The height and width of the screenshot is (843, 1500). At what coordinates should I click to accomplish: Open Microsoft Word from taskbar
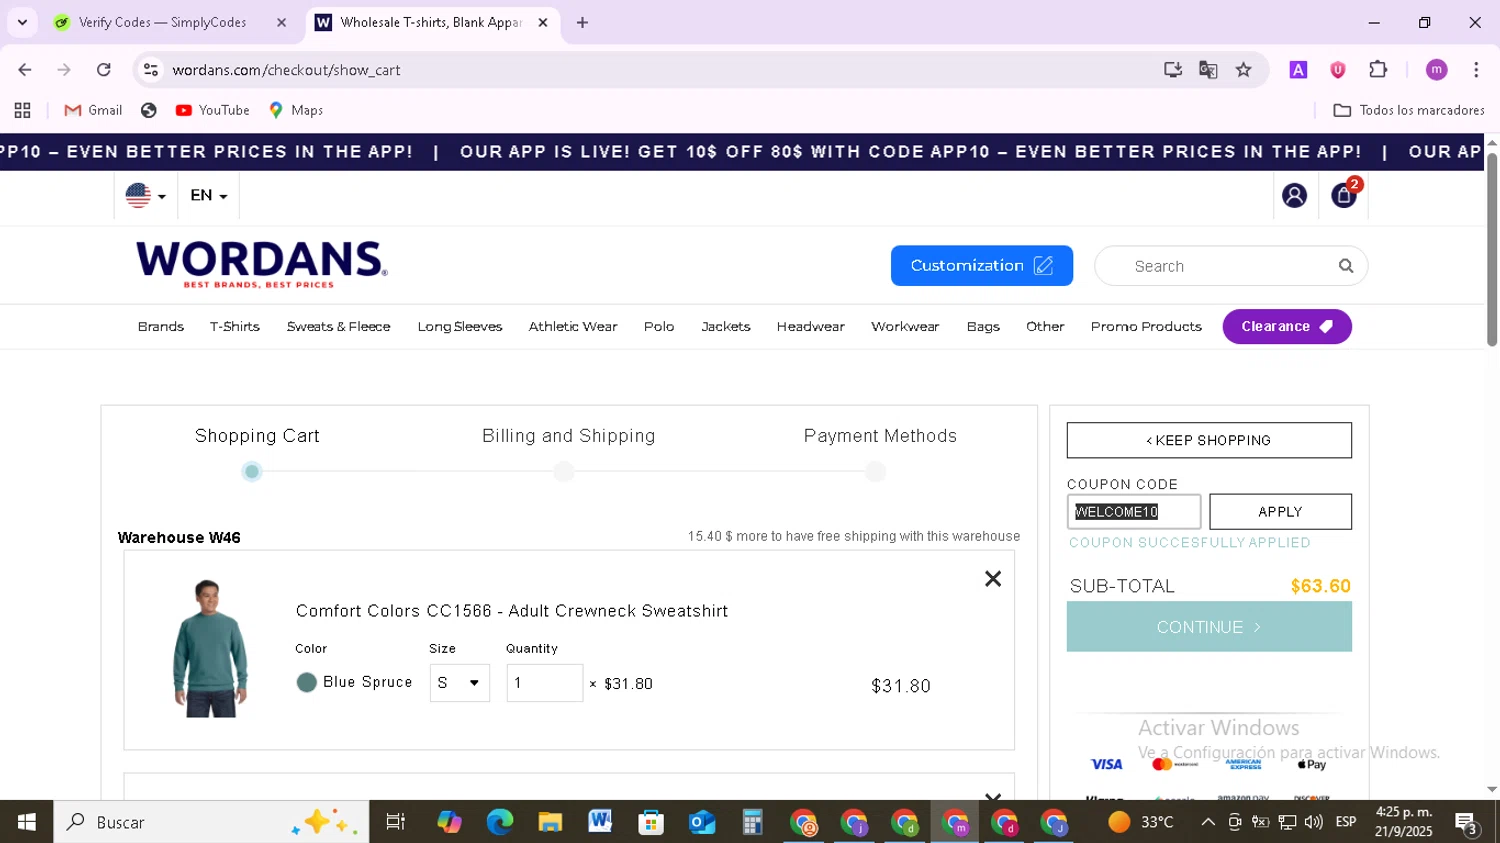(x=600, y=822)
